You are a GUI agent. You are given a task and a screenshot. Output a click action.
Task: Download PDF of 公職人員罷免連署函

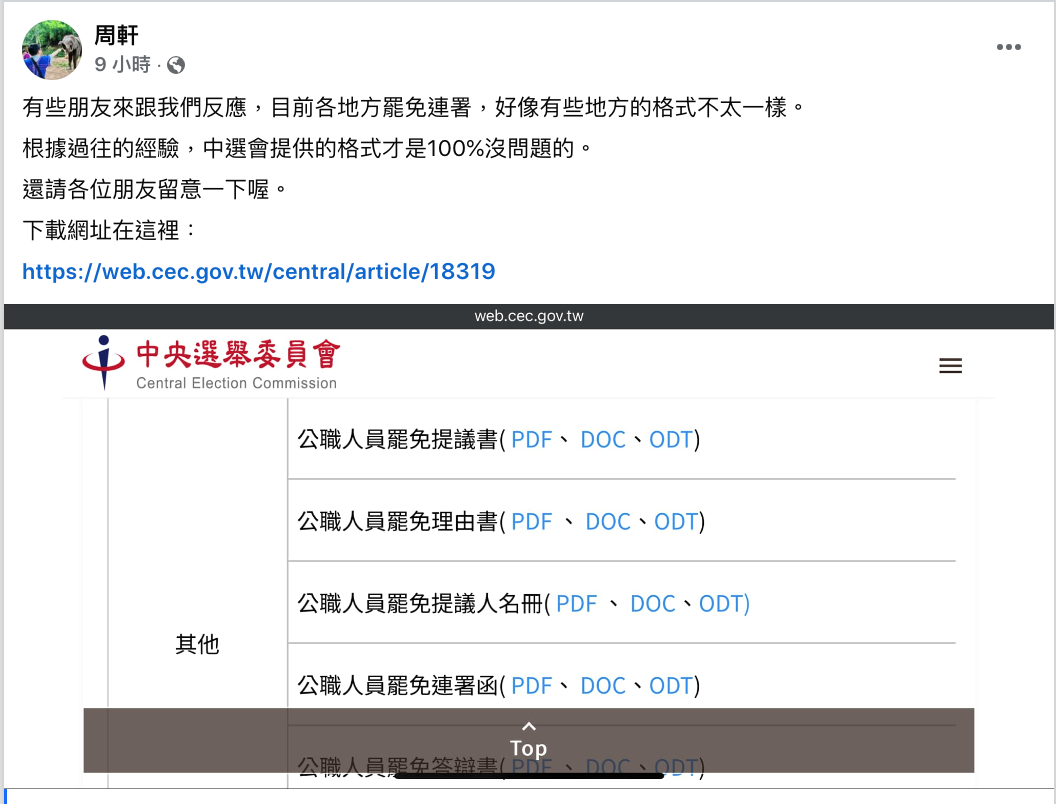click(531, 686)
